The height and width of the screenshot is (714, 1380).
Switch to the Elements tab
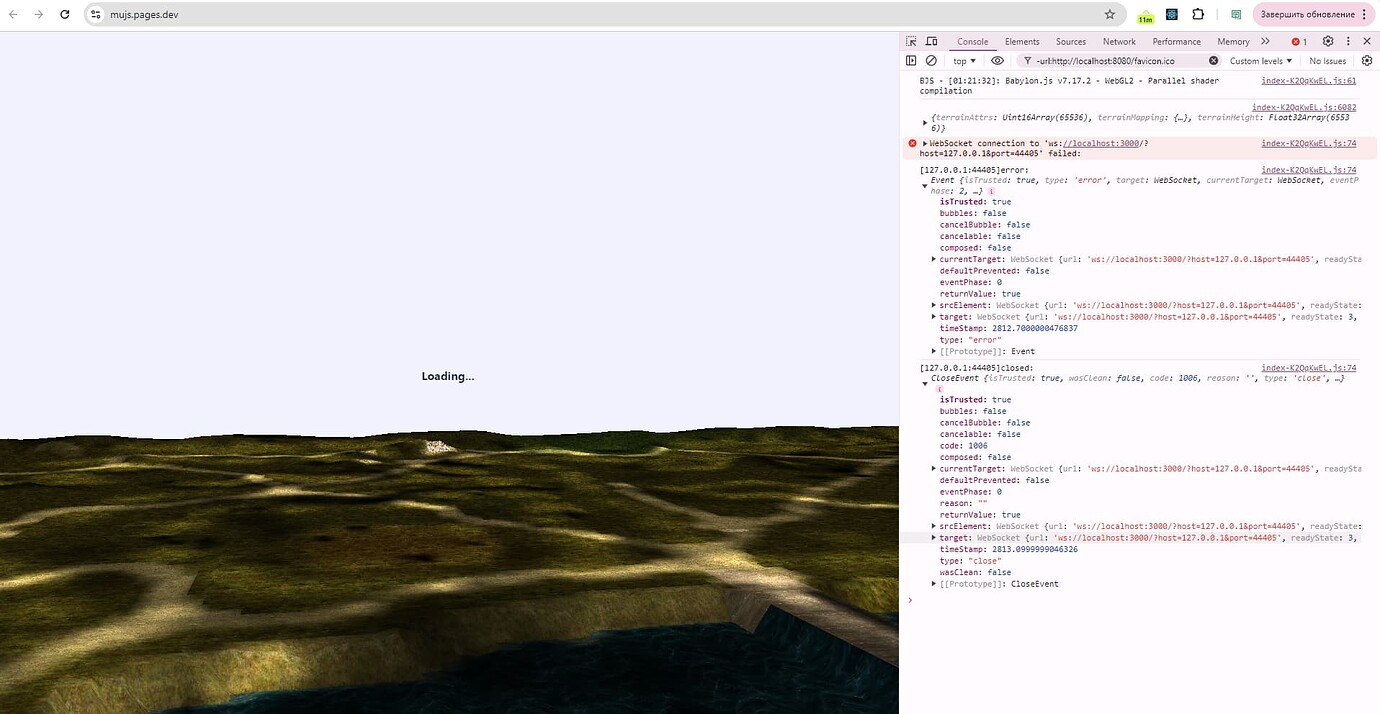[x=1021, y=41]
